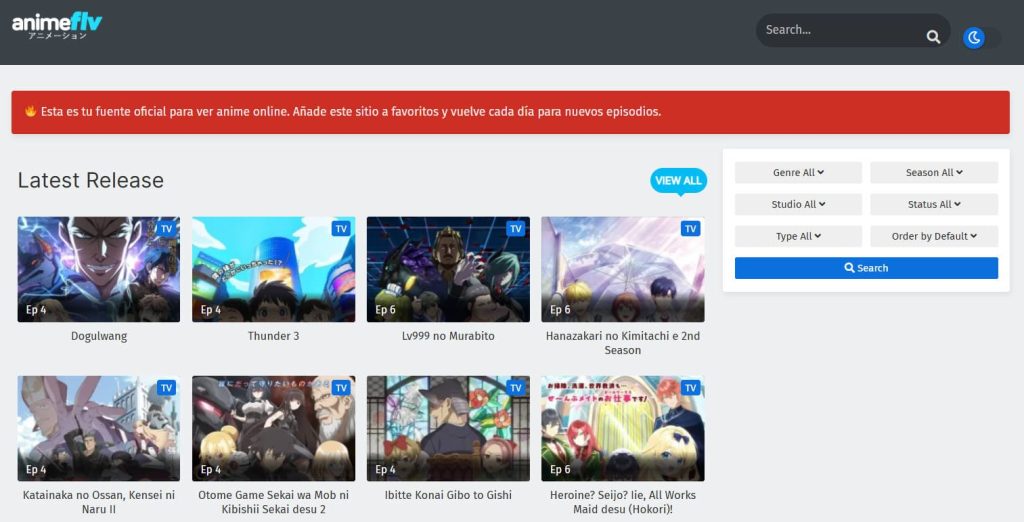Open Hanazakari no Kimitachi e thumbnail
1024x522 pixels.
coord(623,269)
